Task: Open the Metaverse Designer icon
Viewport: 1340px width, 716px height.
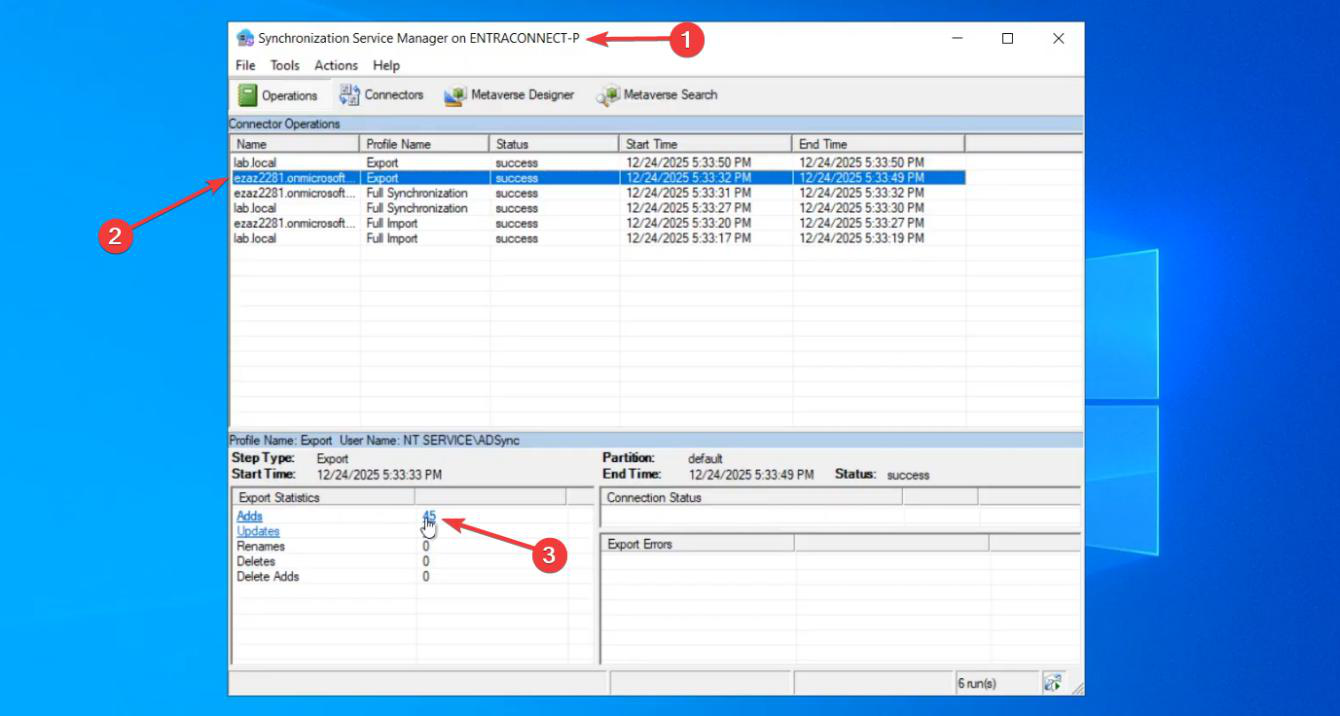Action: pos(455,95)
